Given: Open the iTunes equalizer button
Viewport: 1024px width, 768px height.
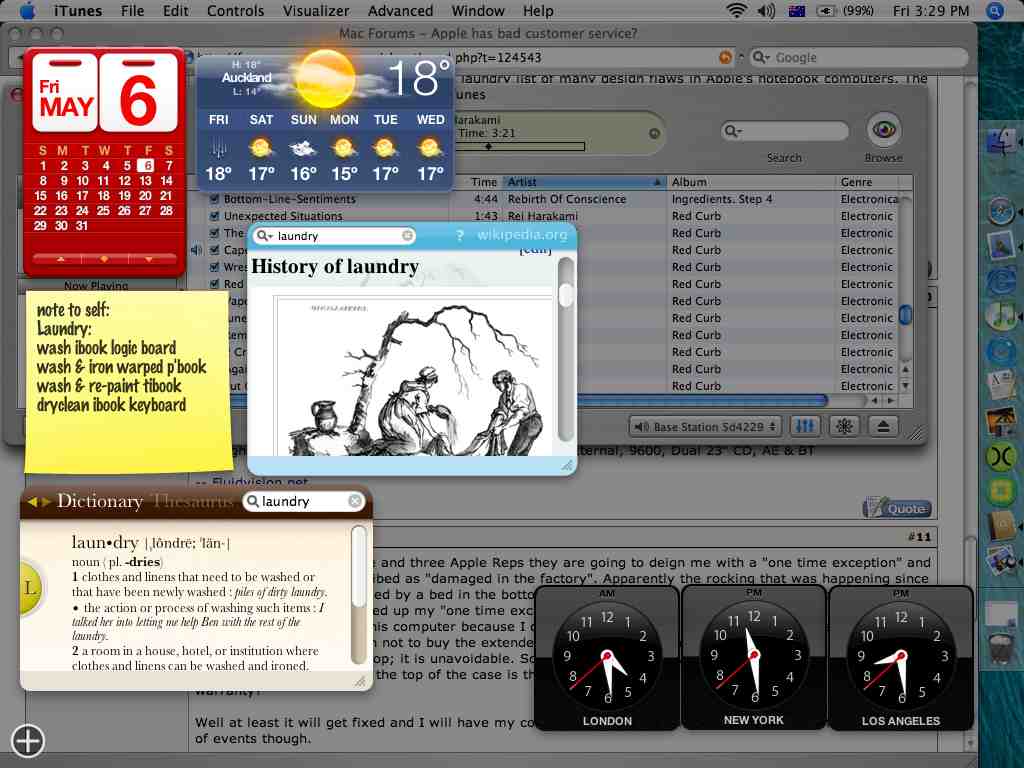Looking at the screenshot, I should coord(805,426).
